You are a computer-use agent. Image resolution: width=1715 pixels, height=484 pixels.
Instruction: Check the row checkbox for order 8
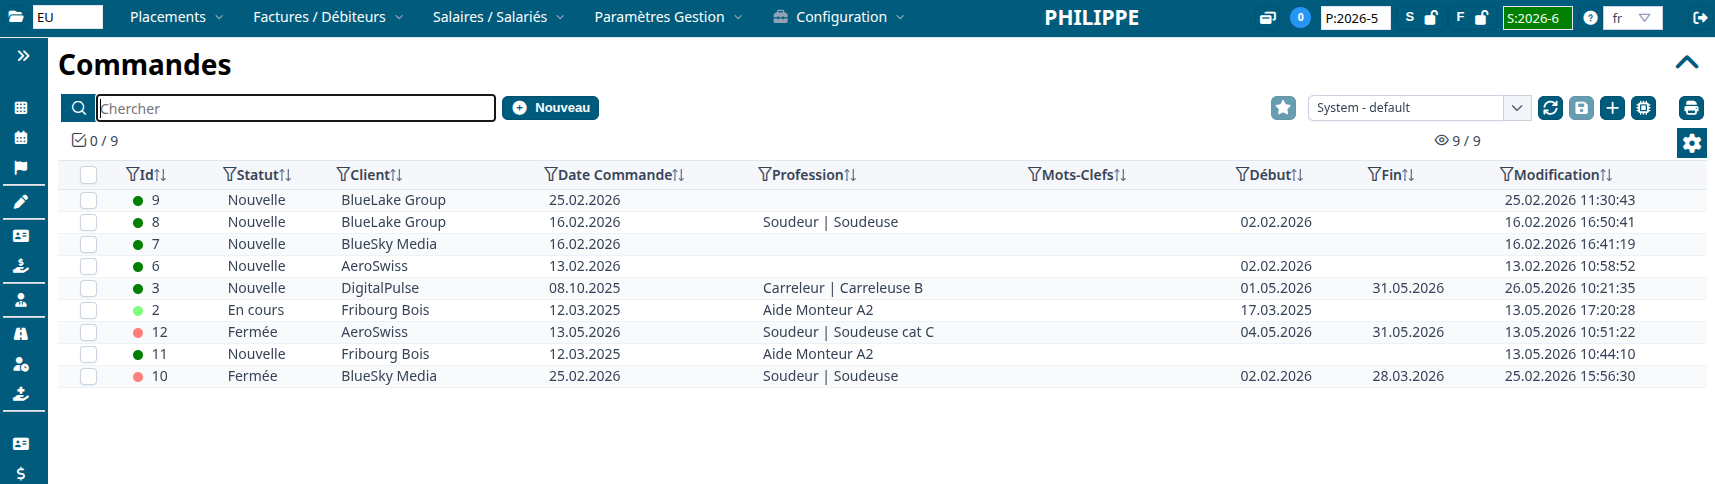(x=89, y=222)
